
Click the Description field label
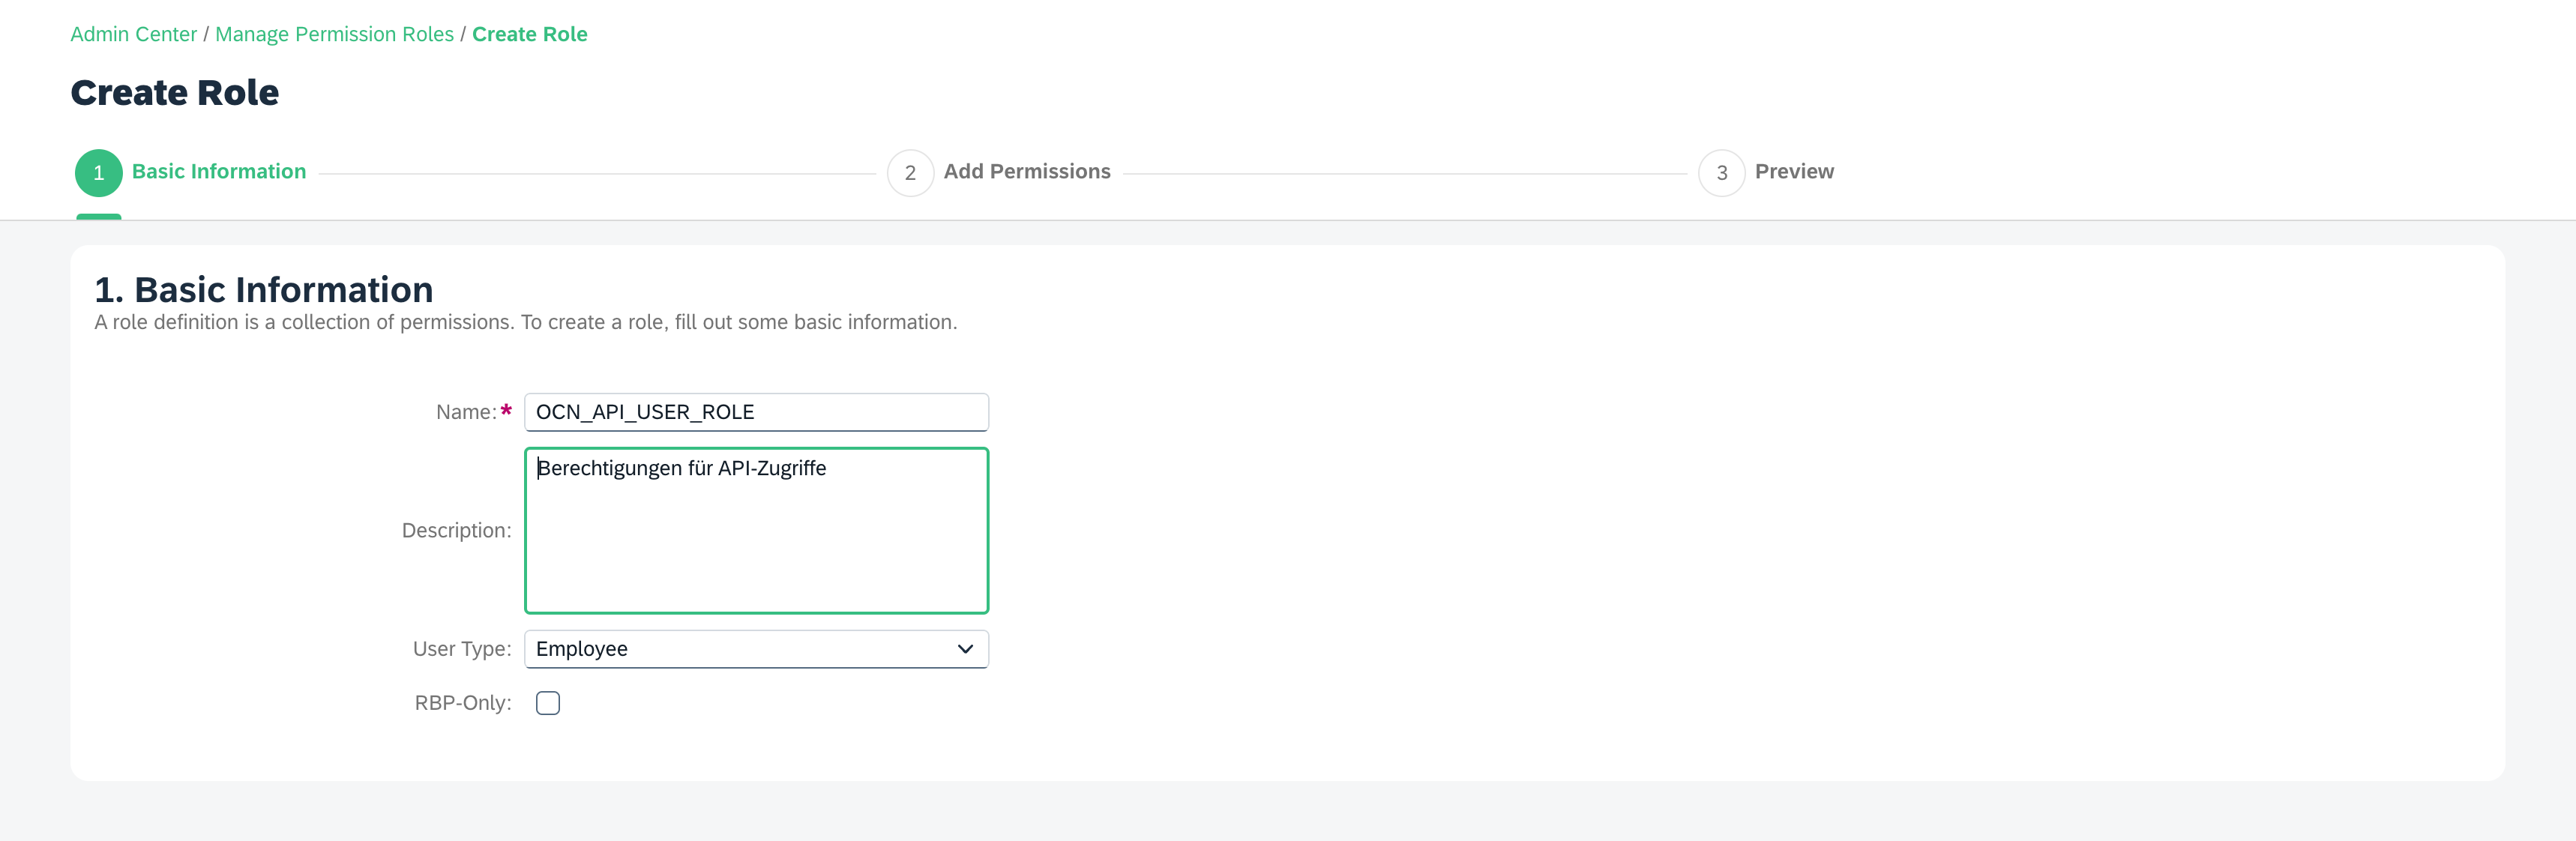point(455,531)
